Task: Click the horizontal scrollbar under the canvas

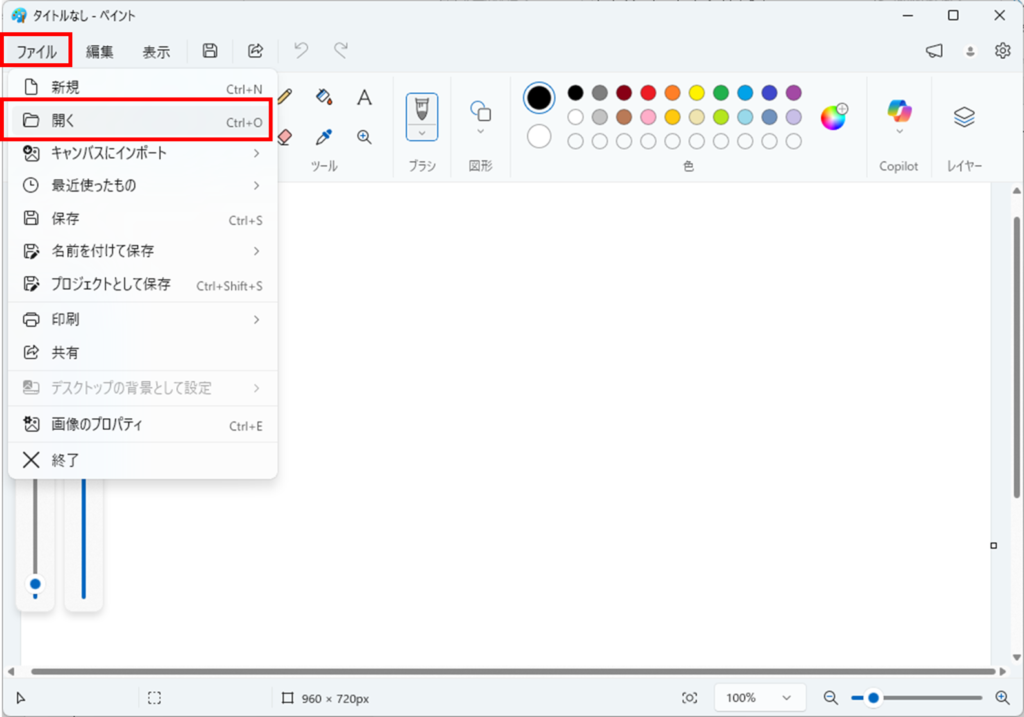Action: (500, 671)
